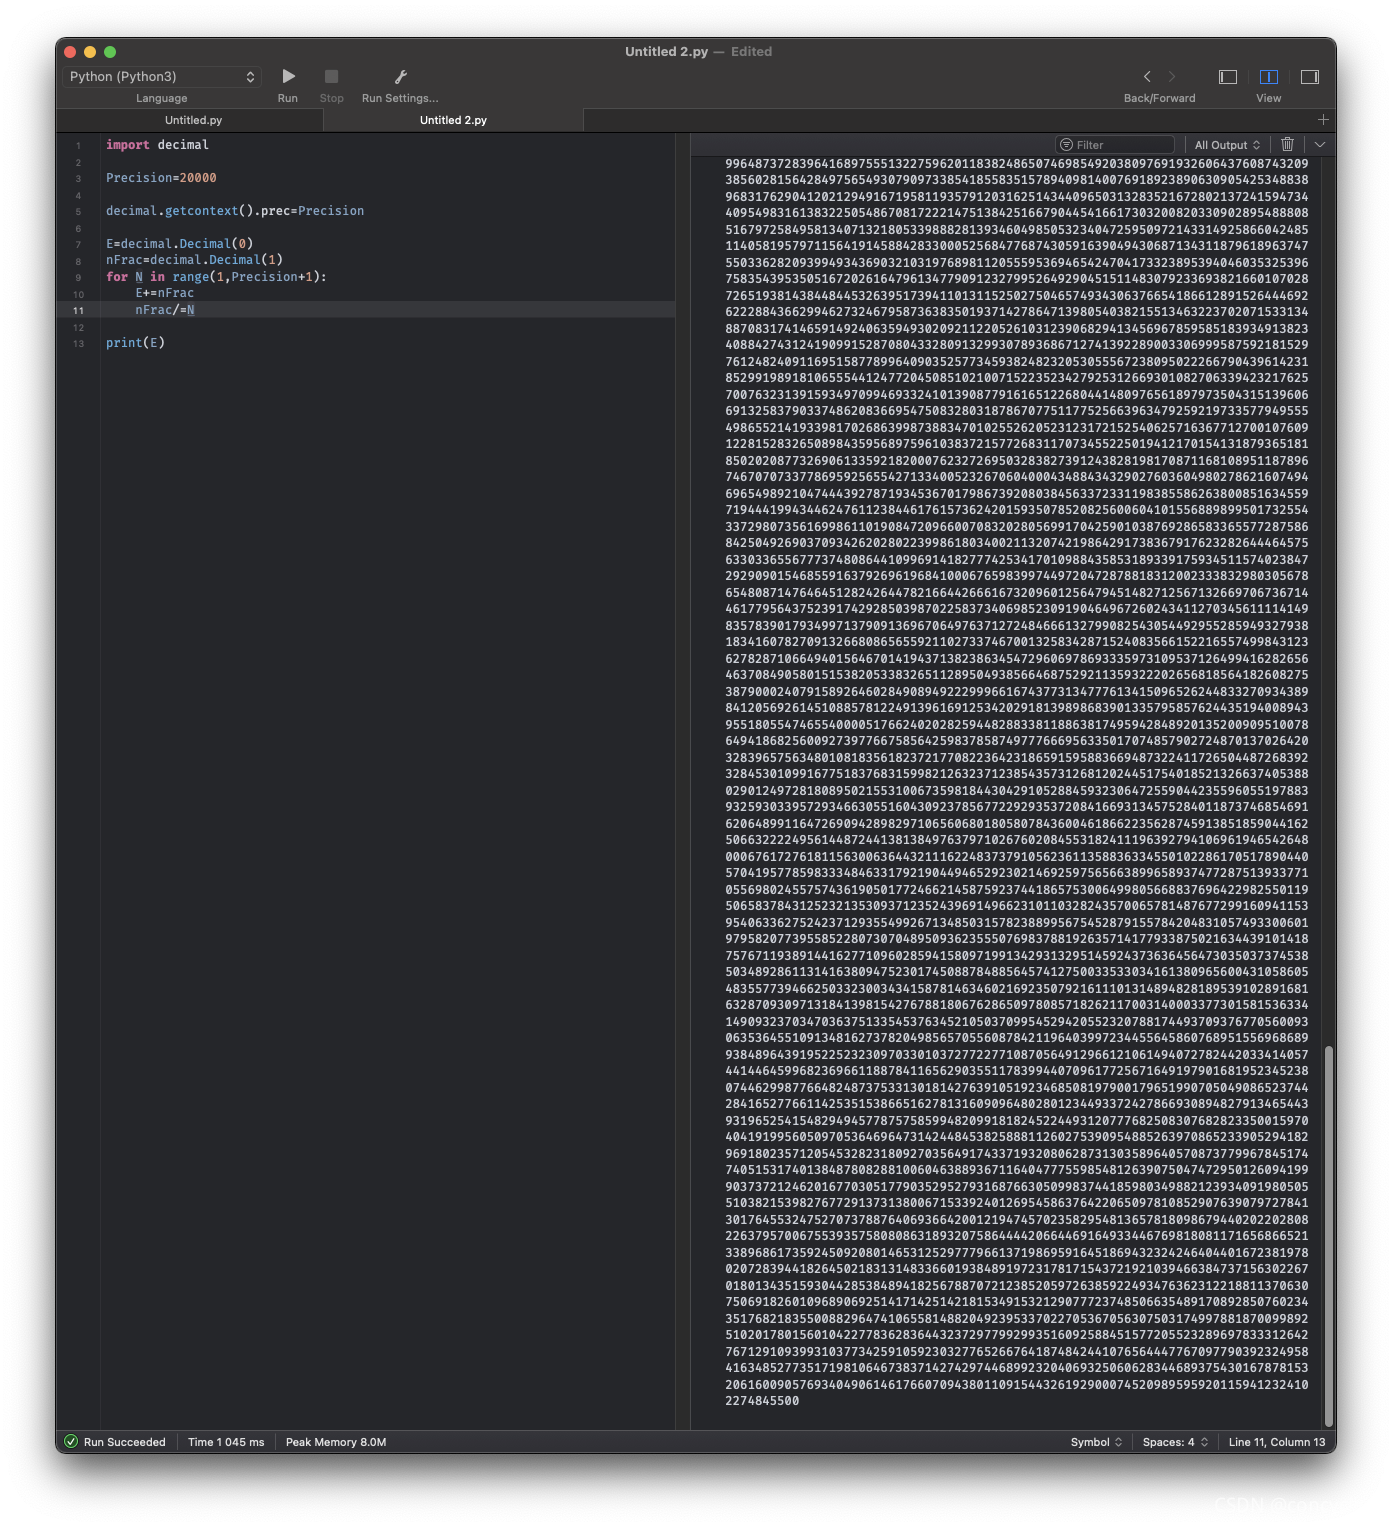Open the Symbol dropdown in status bar
Screen dimensions: 1392x1527
1094,1442
